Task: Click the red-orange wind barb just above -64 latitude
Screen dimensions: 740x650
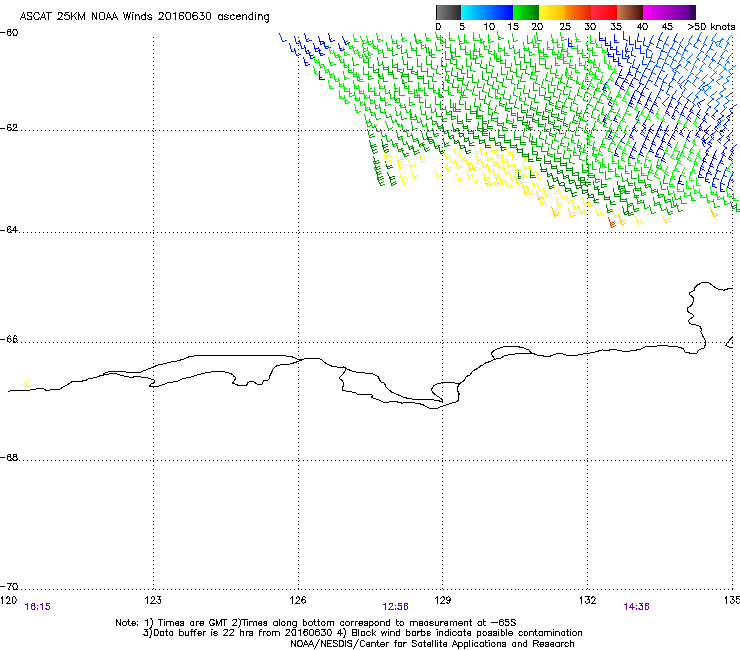Action: (612, 222)
